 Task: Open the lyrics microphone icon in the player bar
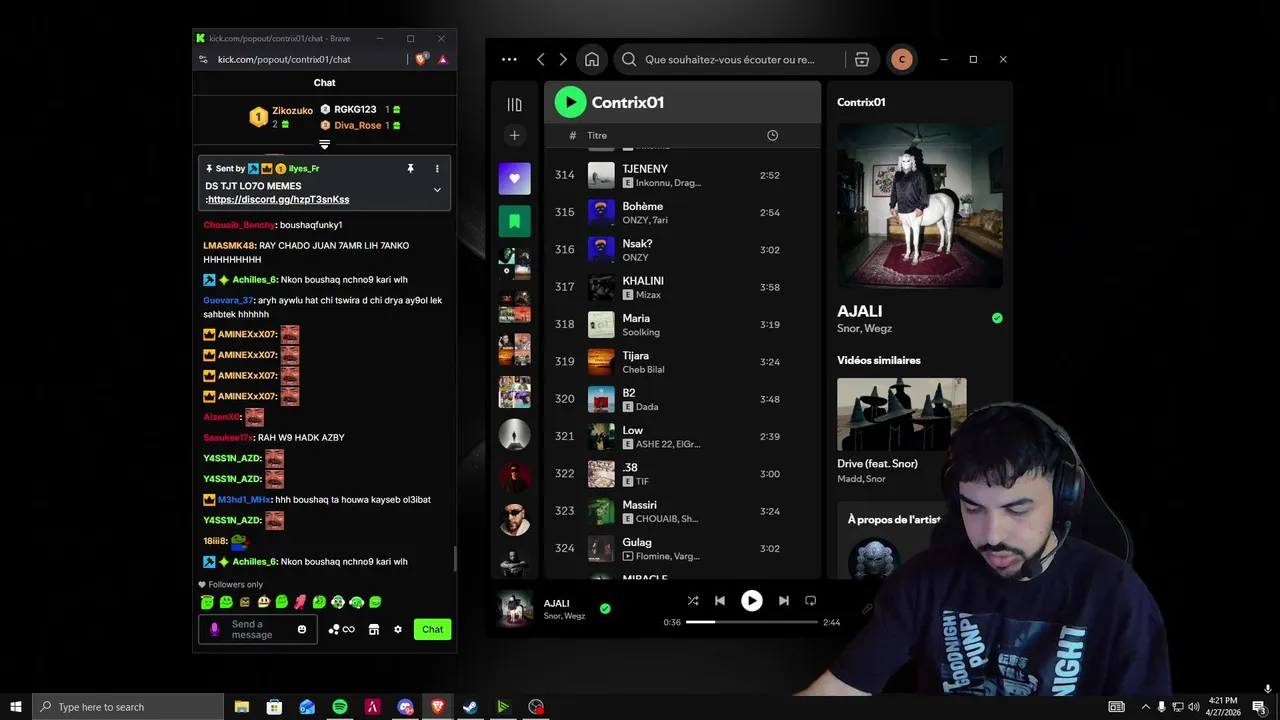click(867, 608)
